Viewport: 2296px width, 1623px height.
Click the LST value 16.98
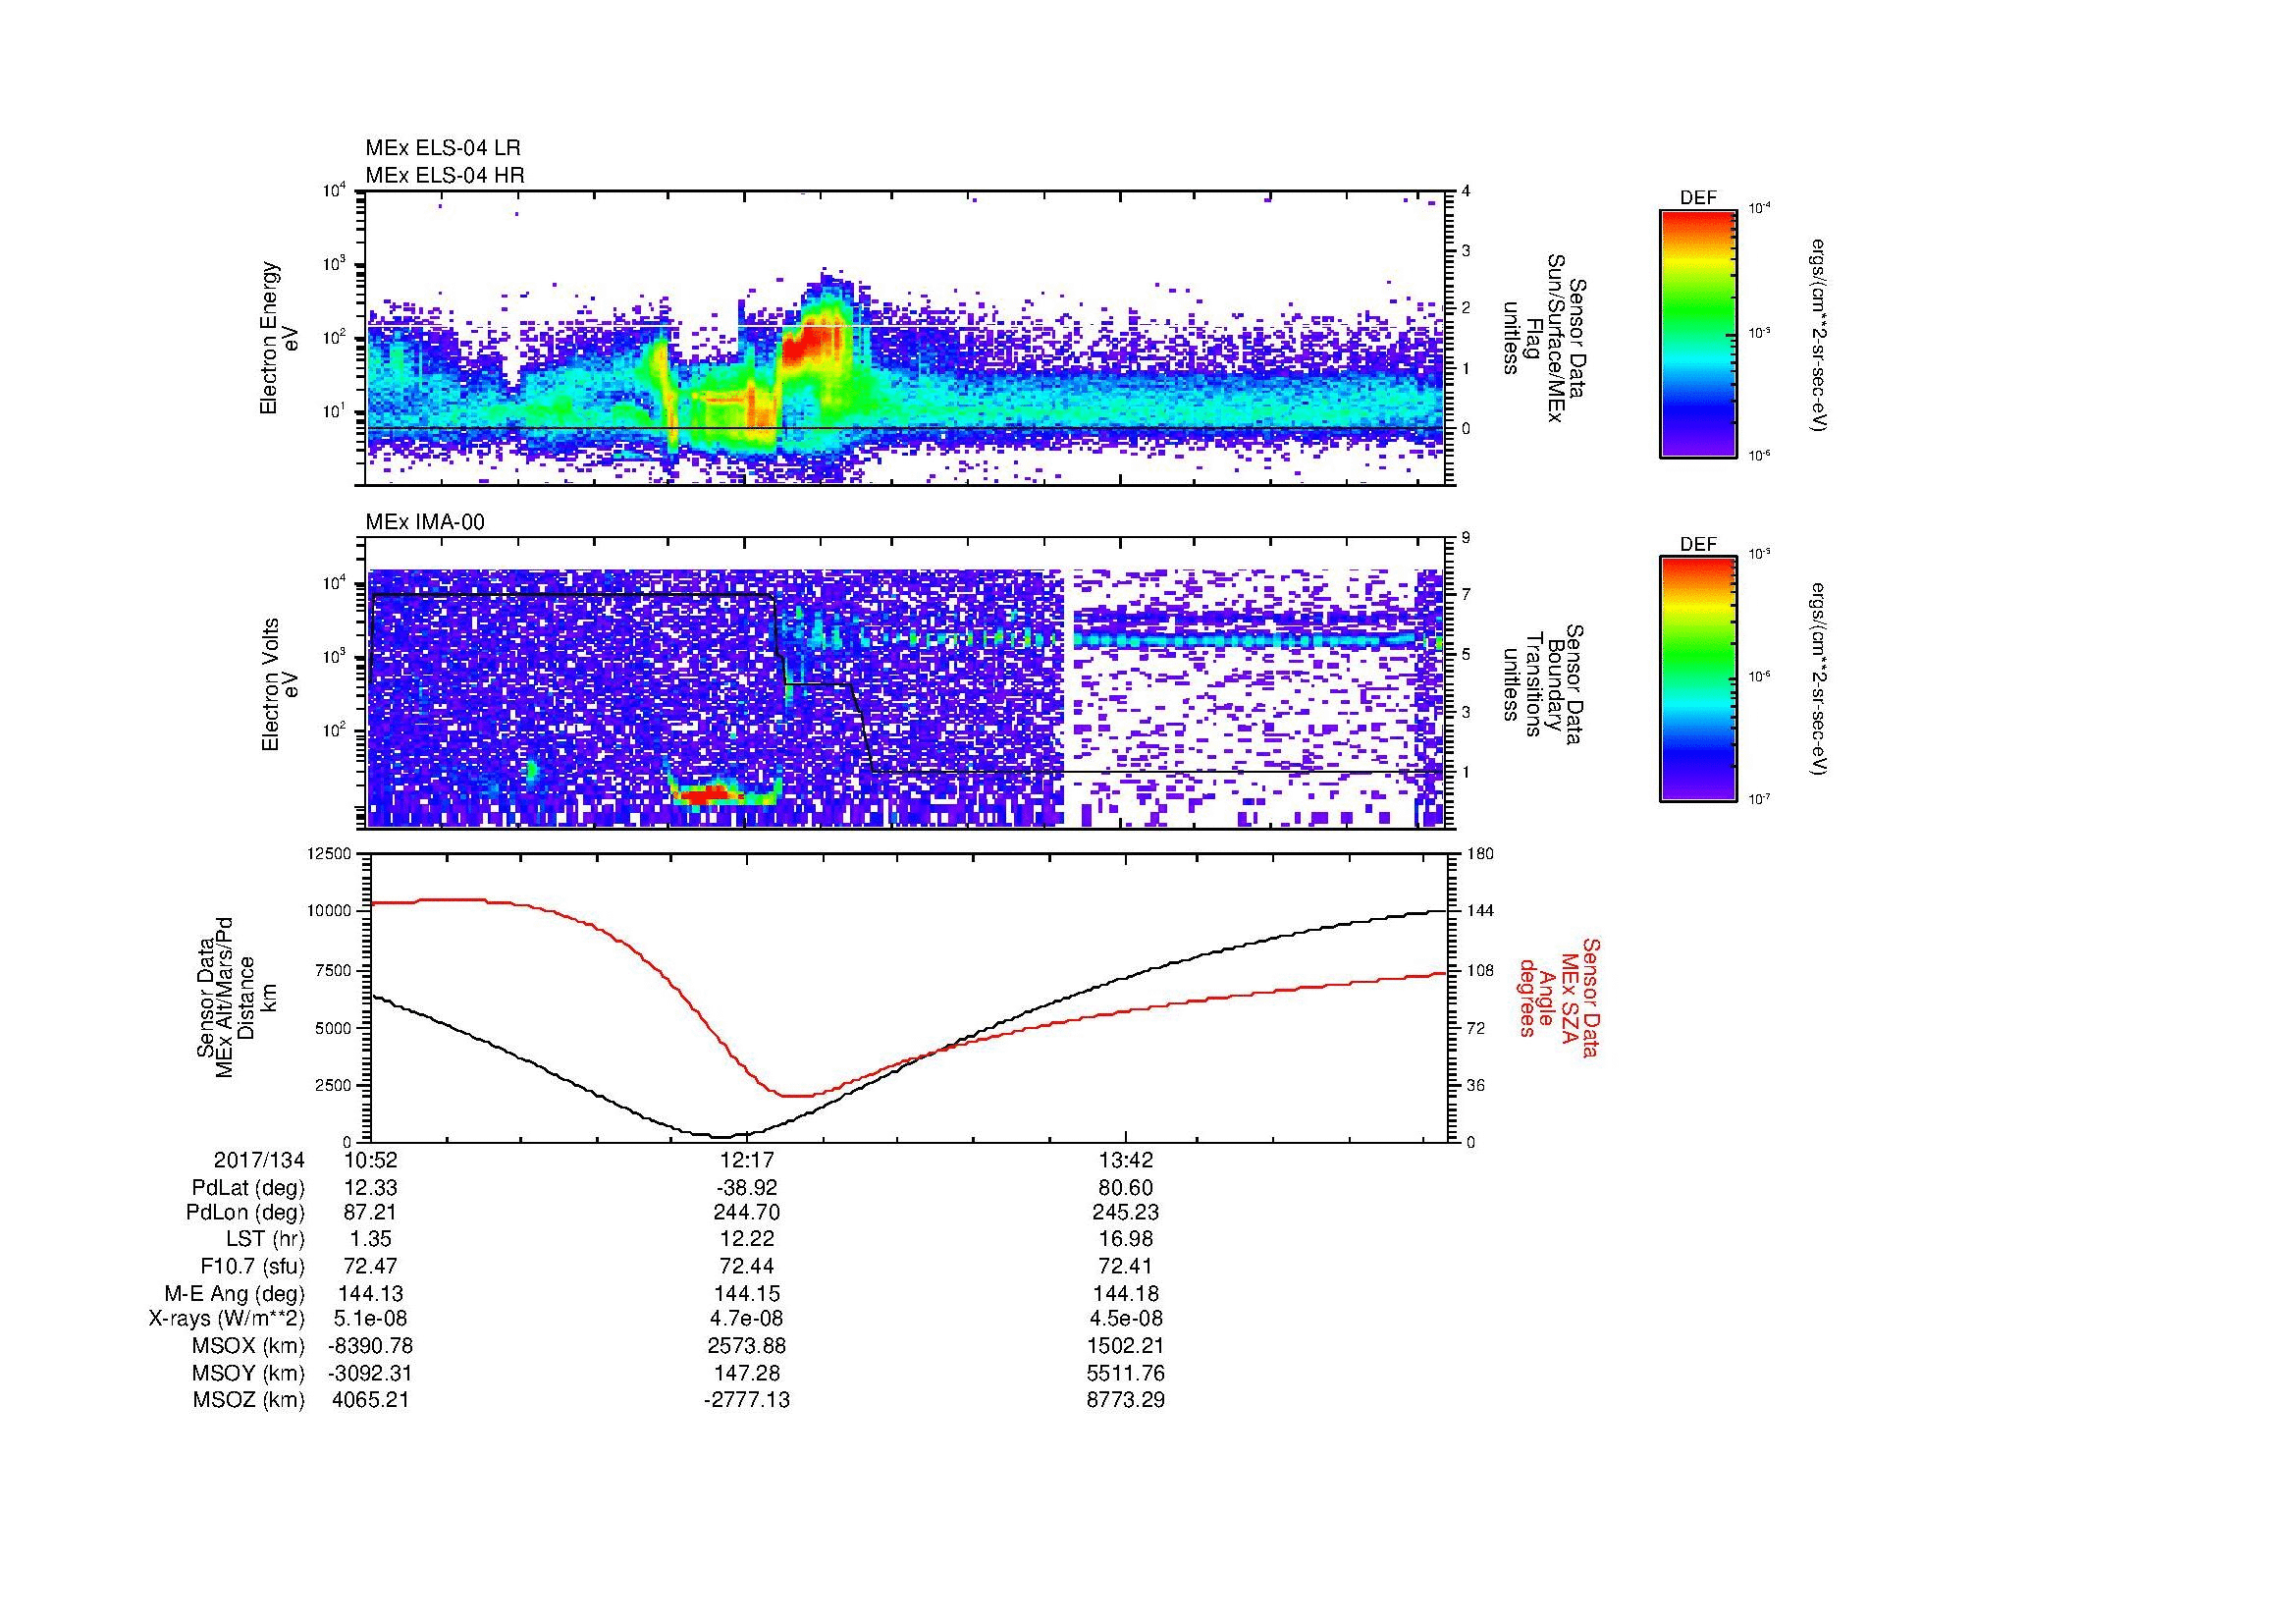pos(1126,1240)
